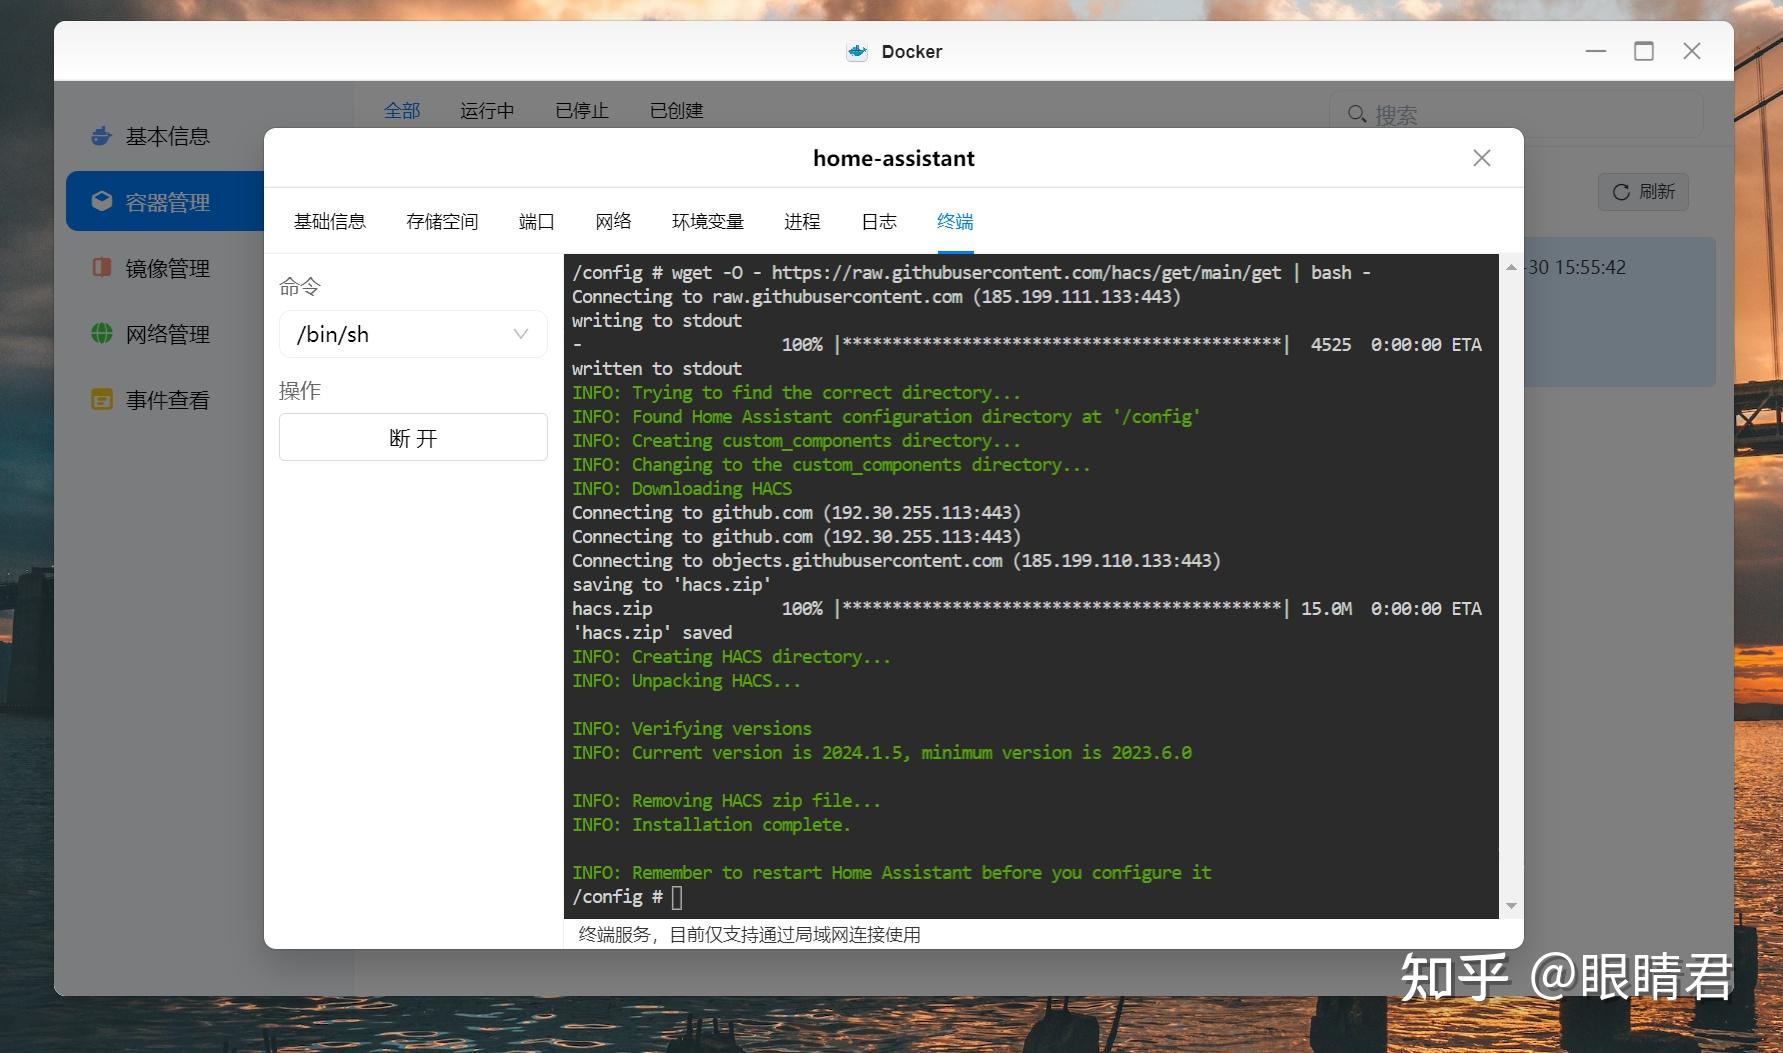Click the 刷新 refresh icon button
The image size is (1783, 1053).
(1621, 192)
